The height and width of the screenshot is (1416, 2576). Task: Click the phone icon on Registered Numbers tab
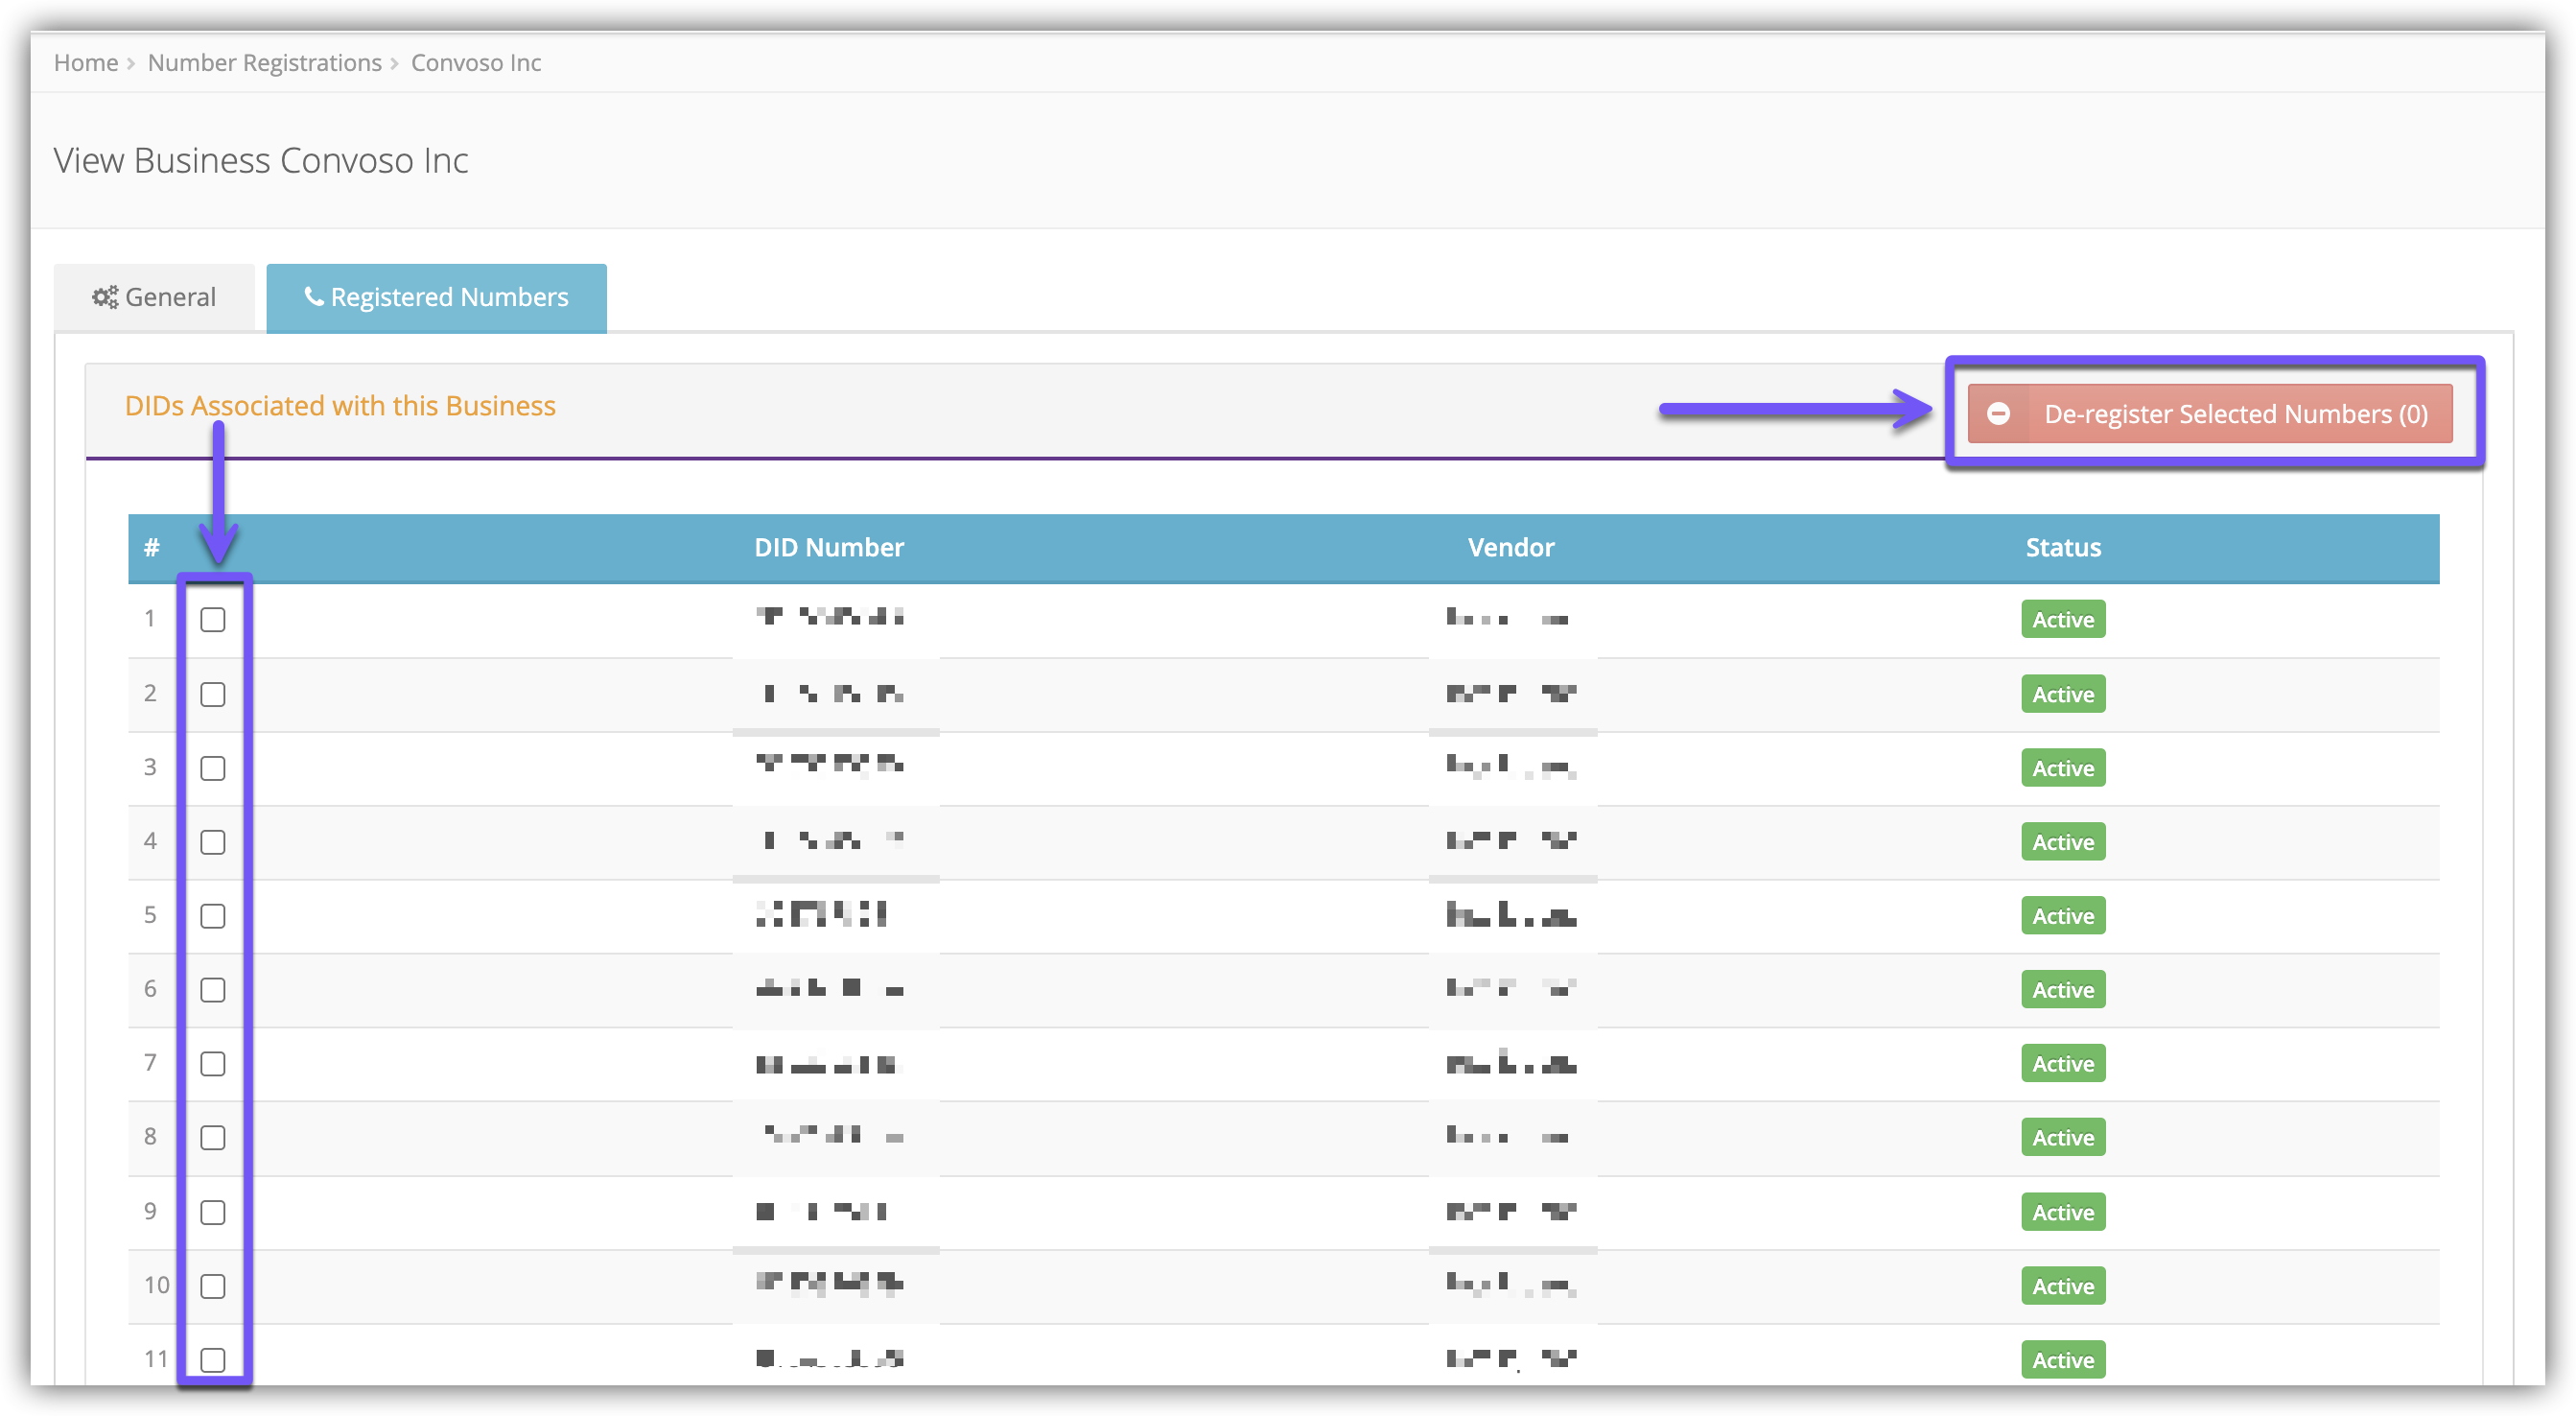pos(314,296)
